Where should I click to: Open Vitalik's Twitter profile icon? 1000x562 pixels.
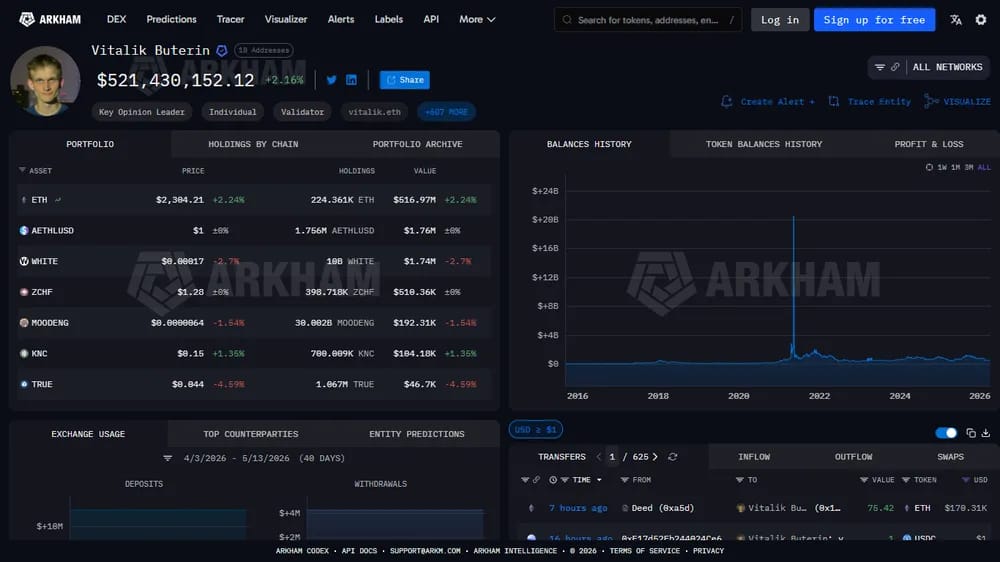click(332, 80)
